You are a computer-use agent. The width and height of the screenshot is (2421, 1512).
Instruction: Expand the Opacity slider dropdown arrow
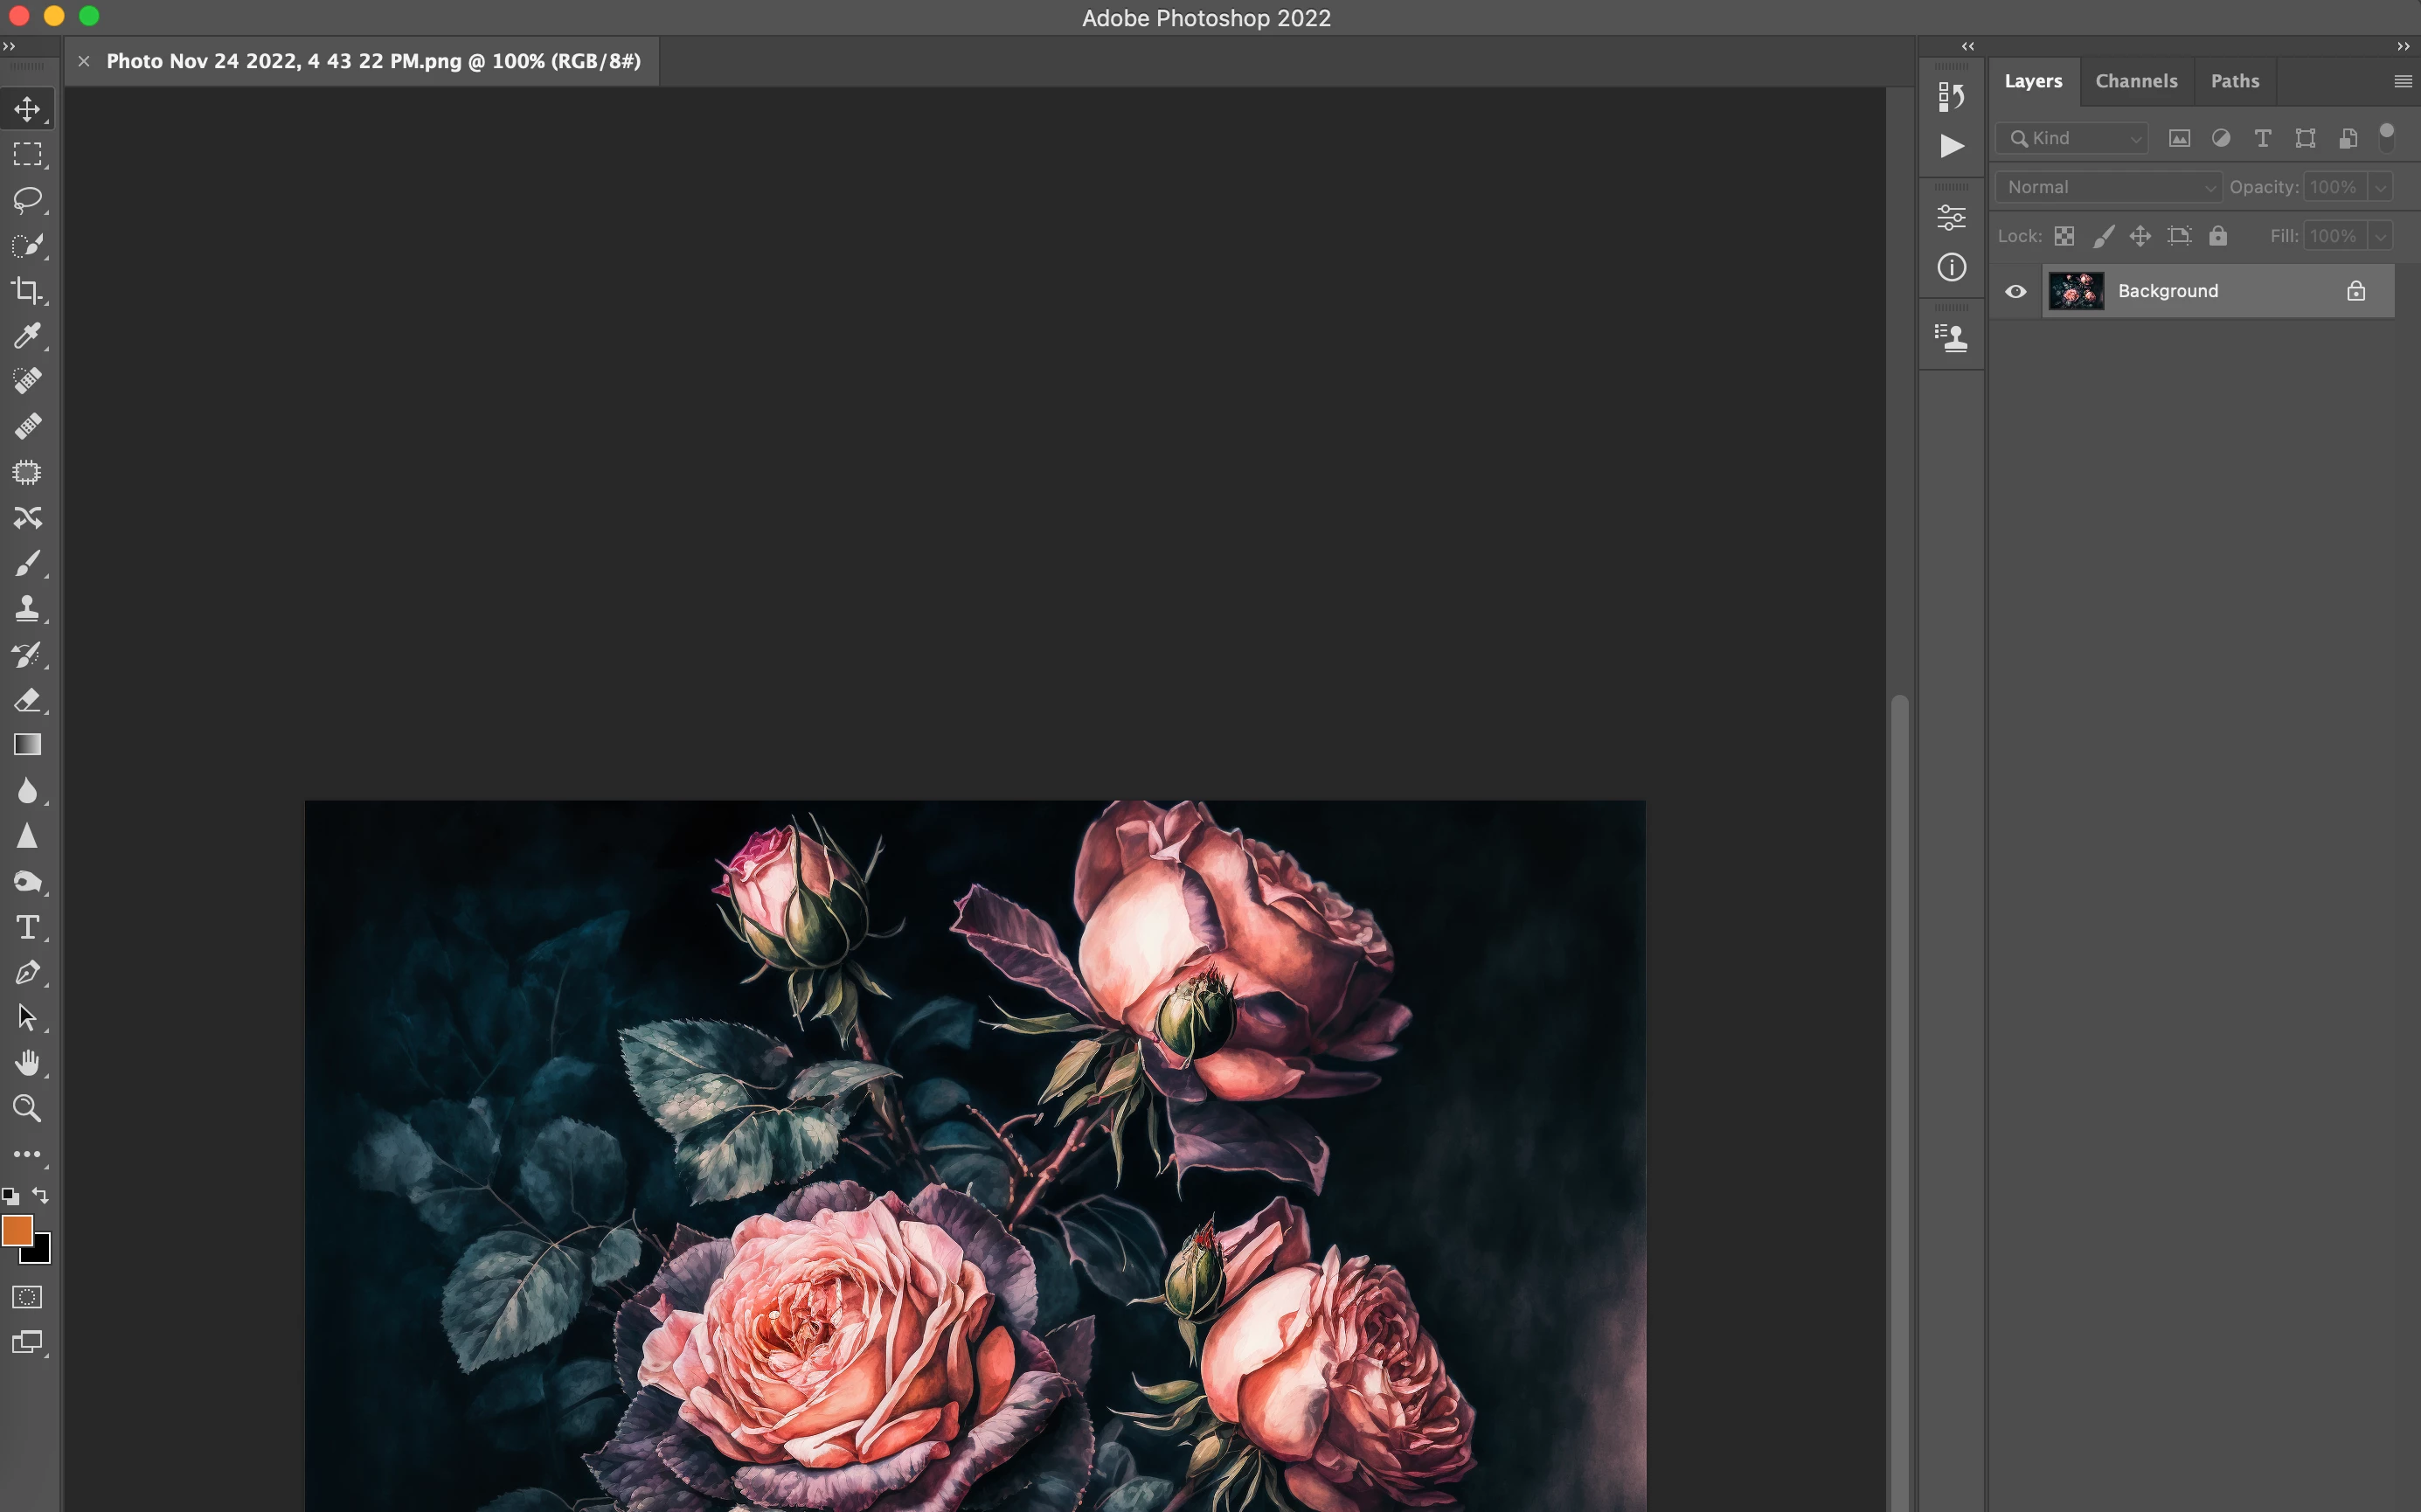coord(2380,187)
